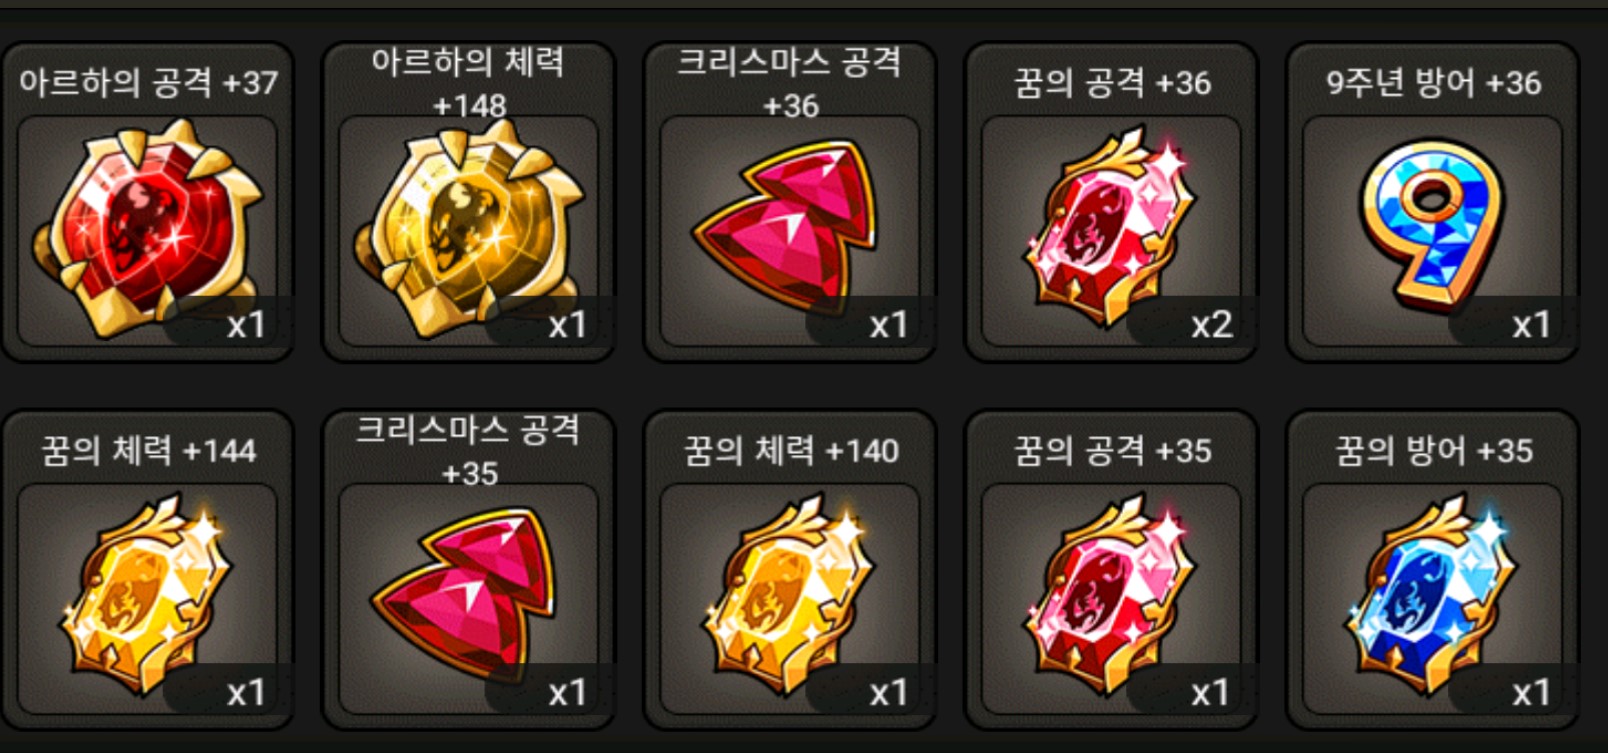1608x753 pixels.
Task: Click the x2 count on 꿈의 공격 +36
Action: pyautogui.click(x=1211, y=325)
